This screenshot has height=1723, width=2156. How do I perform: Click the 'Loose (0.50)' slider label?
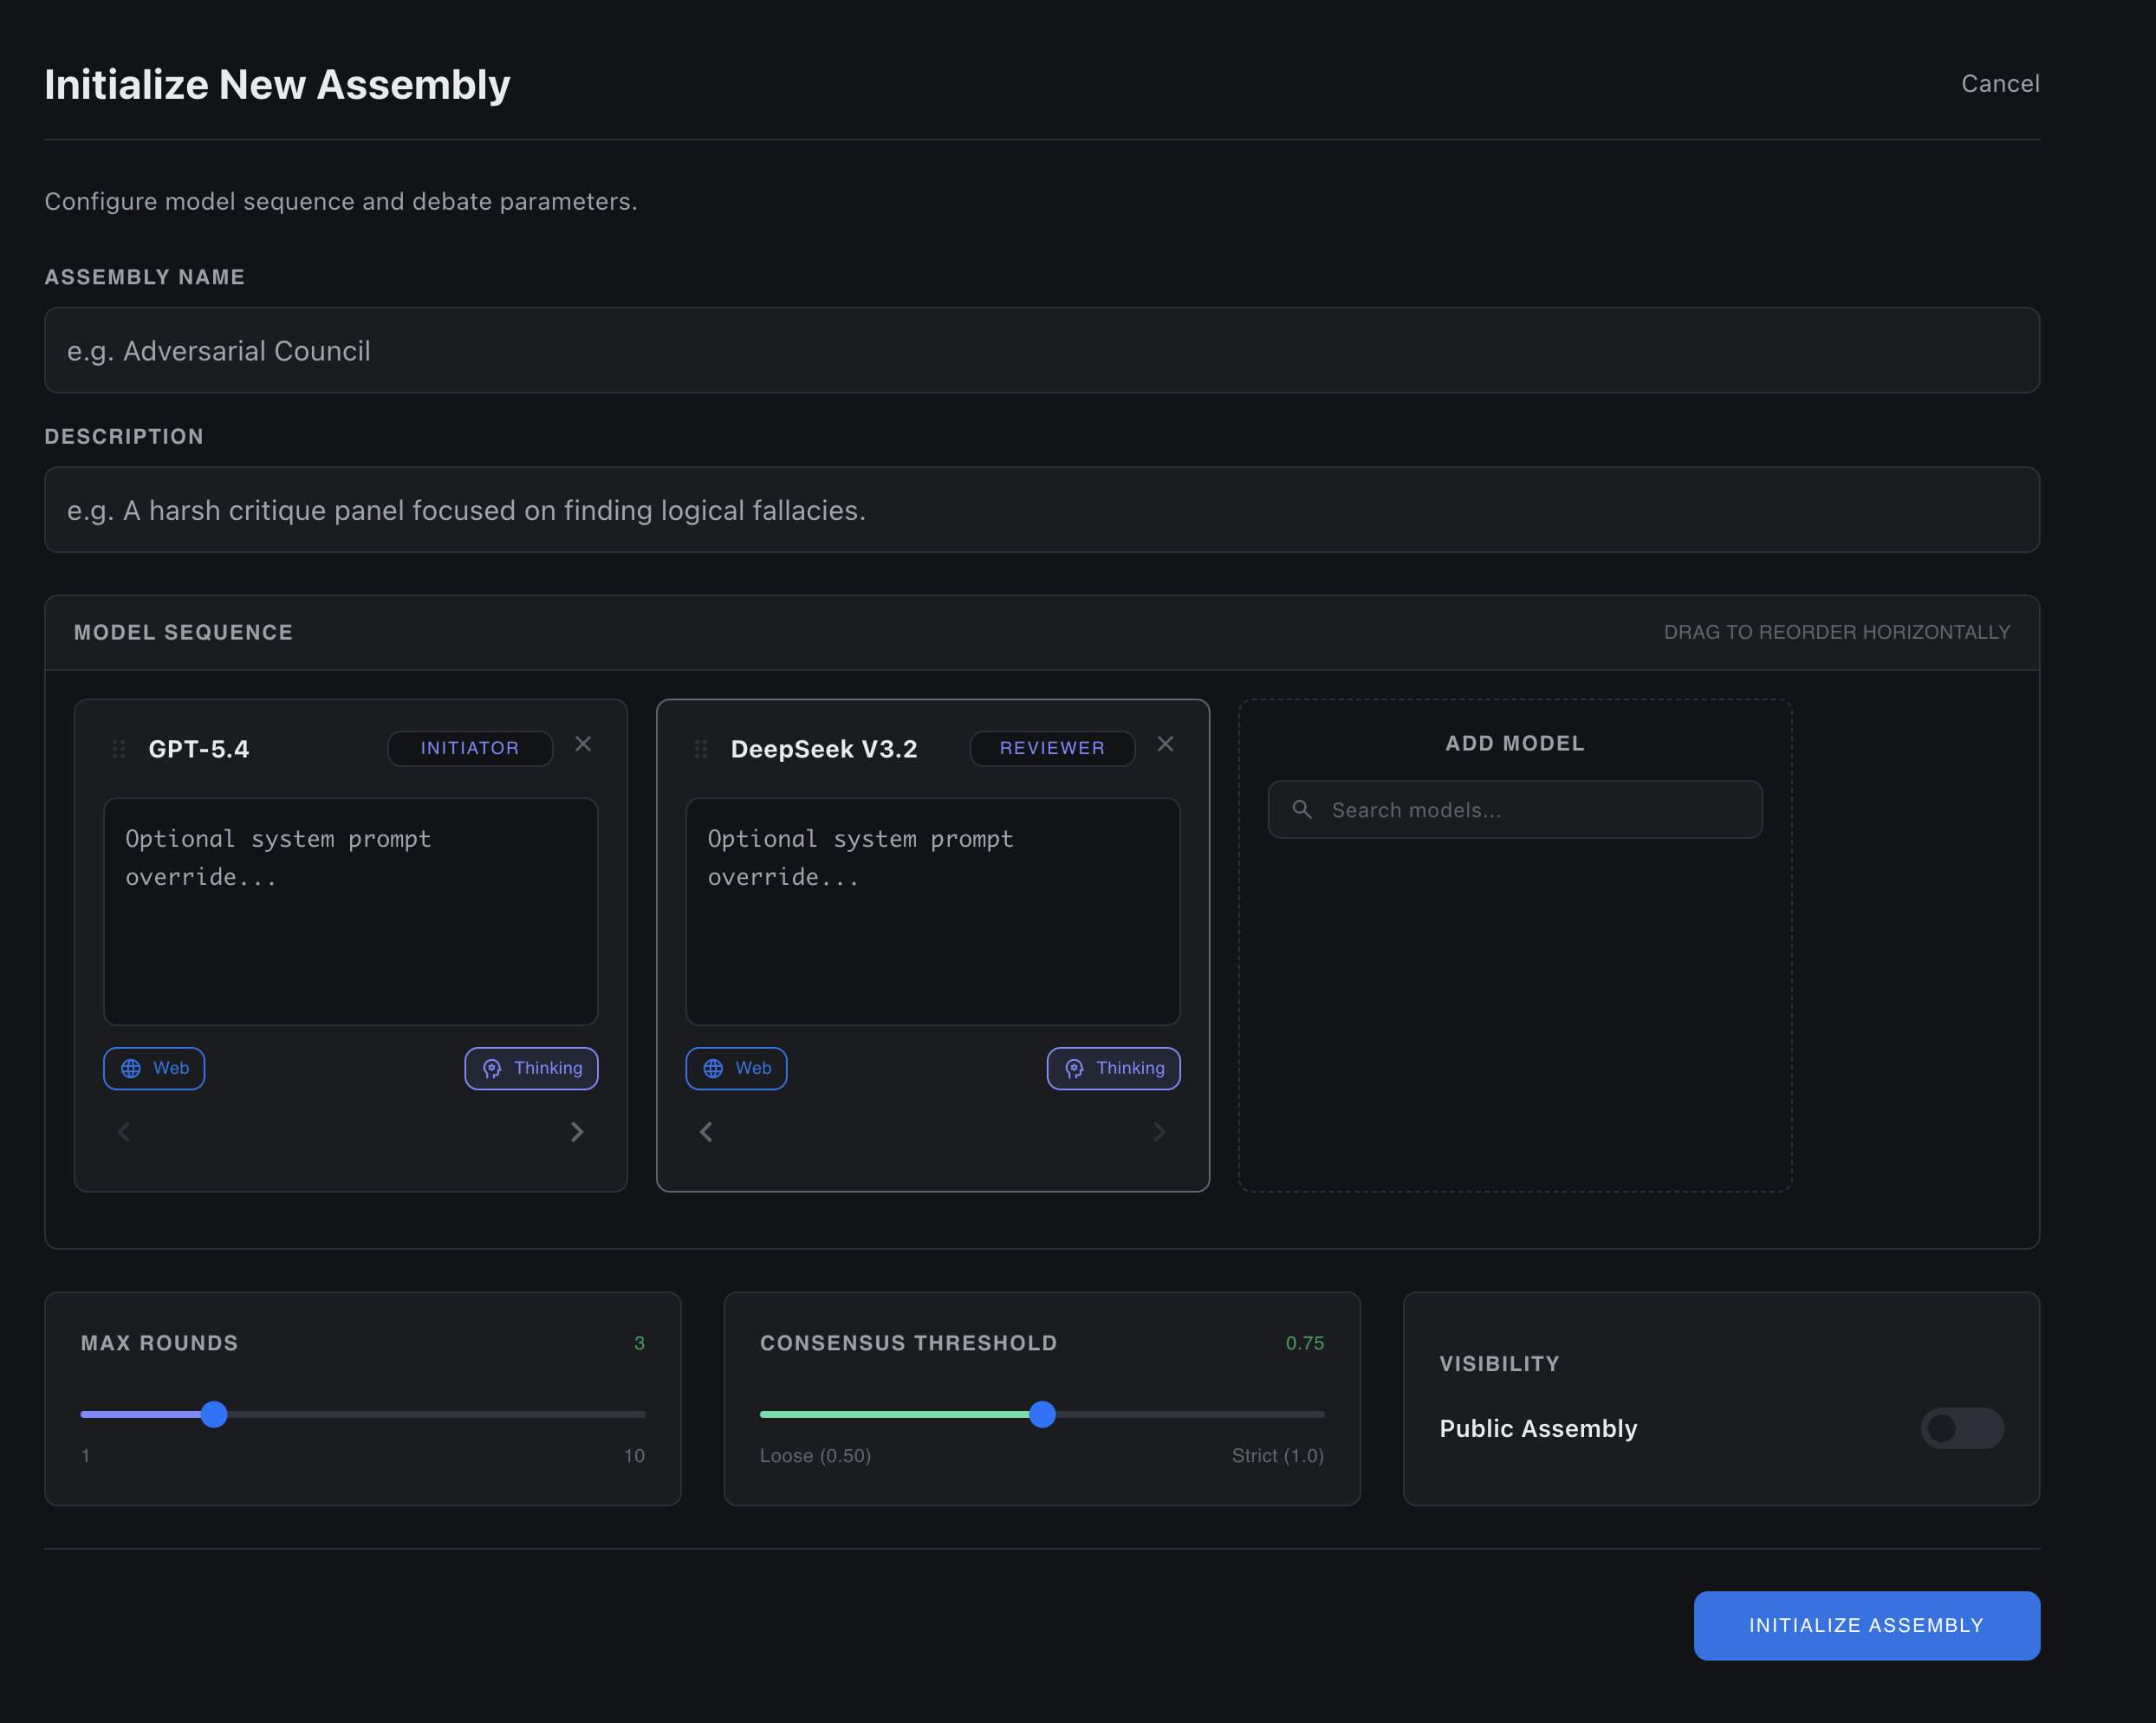pos(815,1456)
